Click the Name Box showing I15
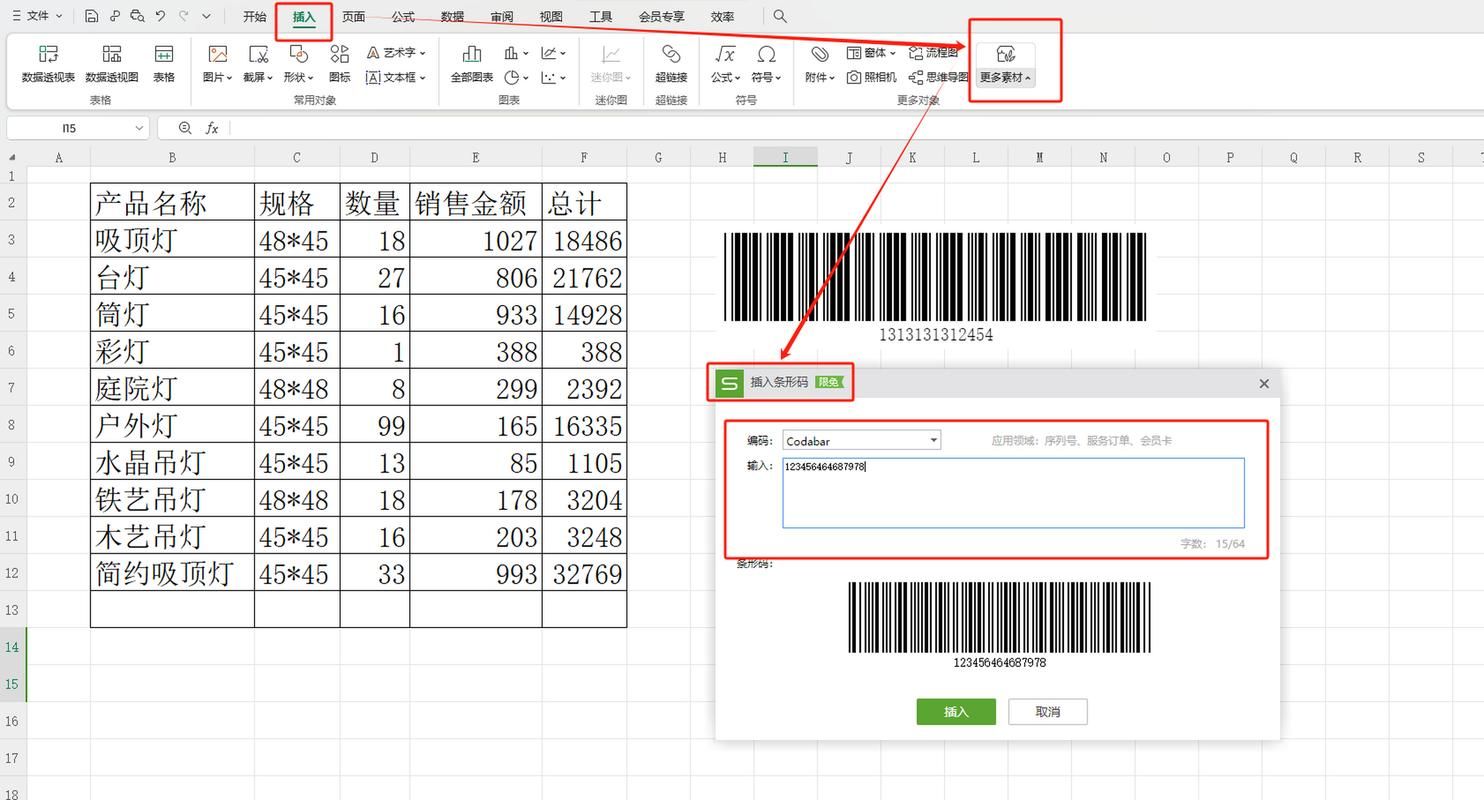This screenshot has height=800, width=1484. tap(70, 128)
